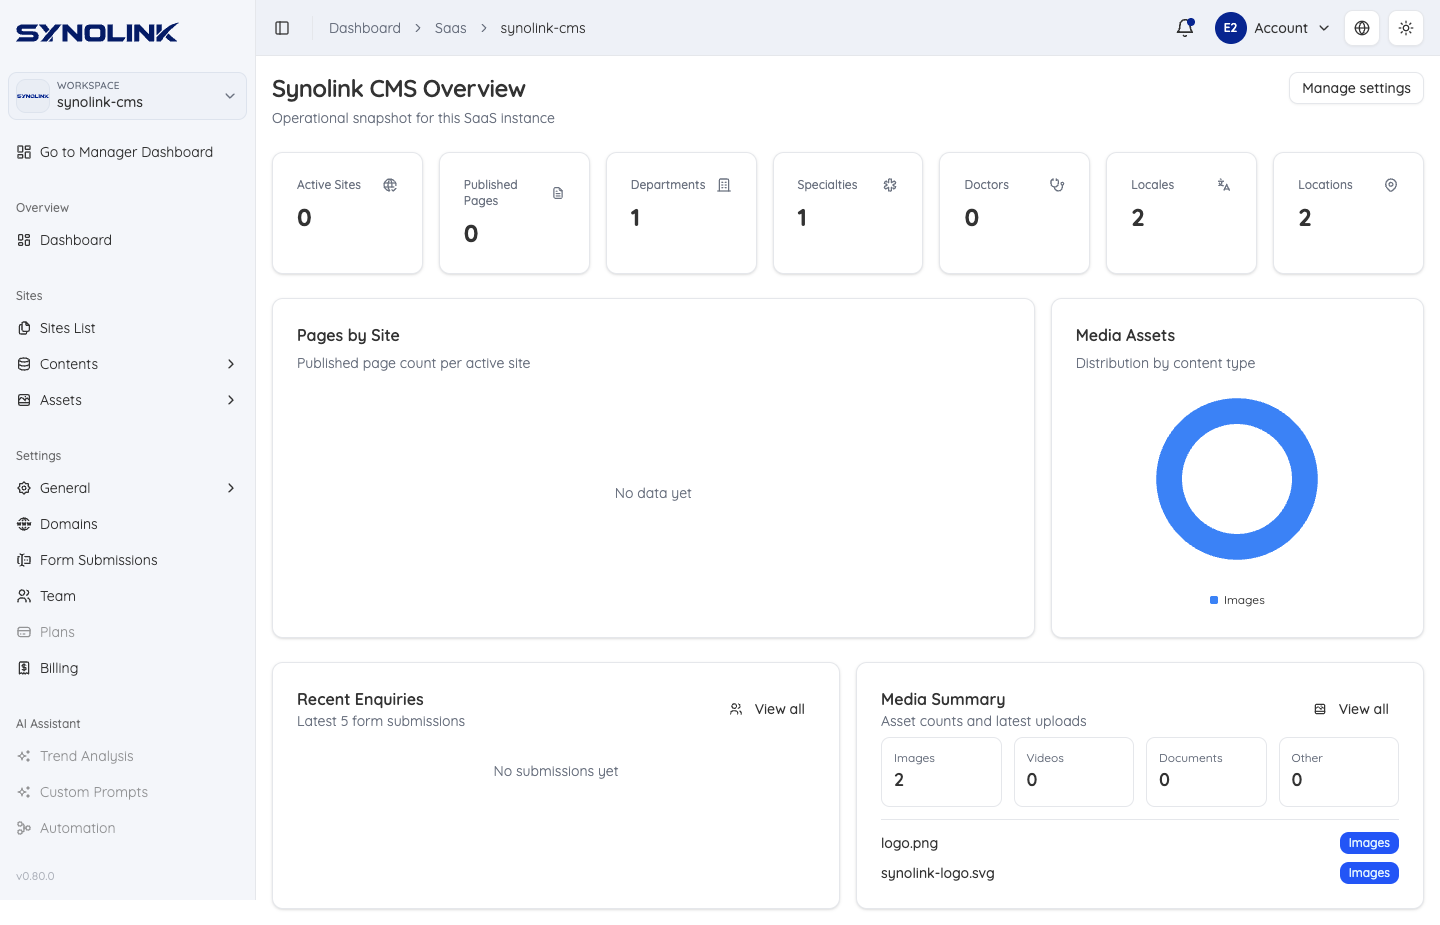Click the v0.80.0 version label

point(35,876)
